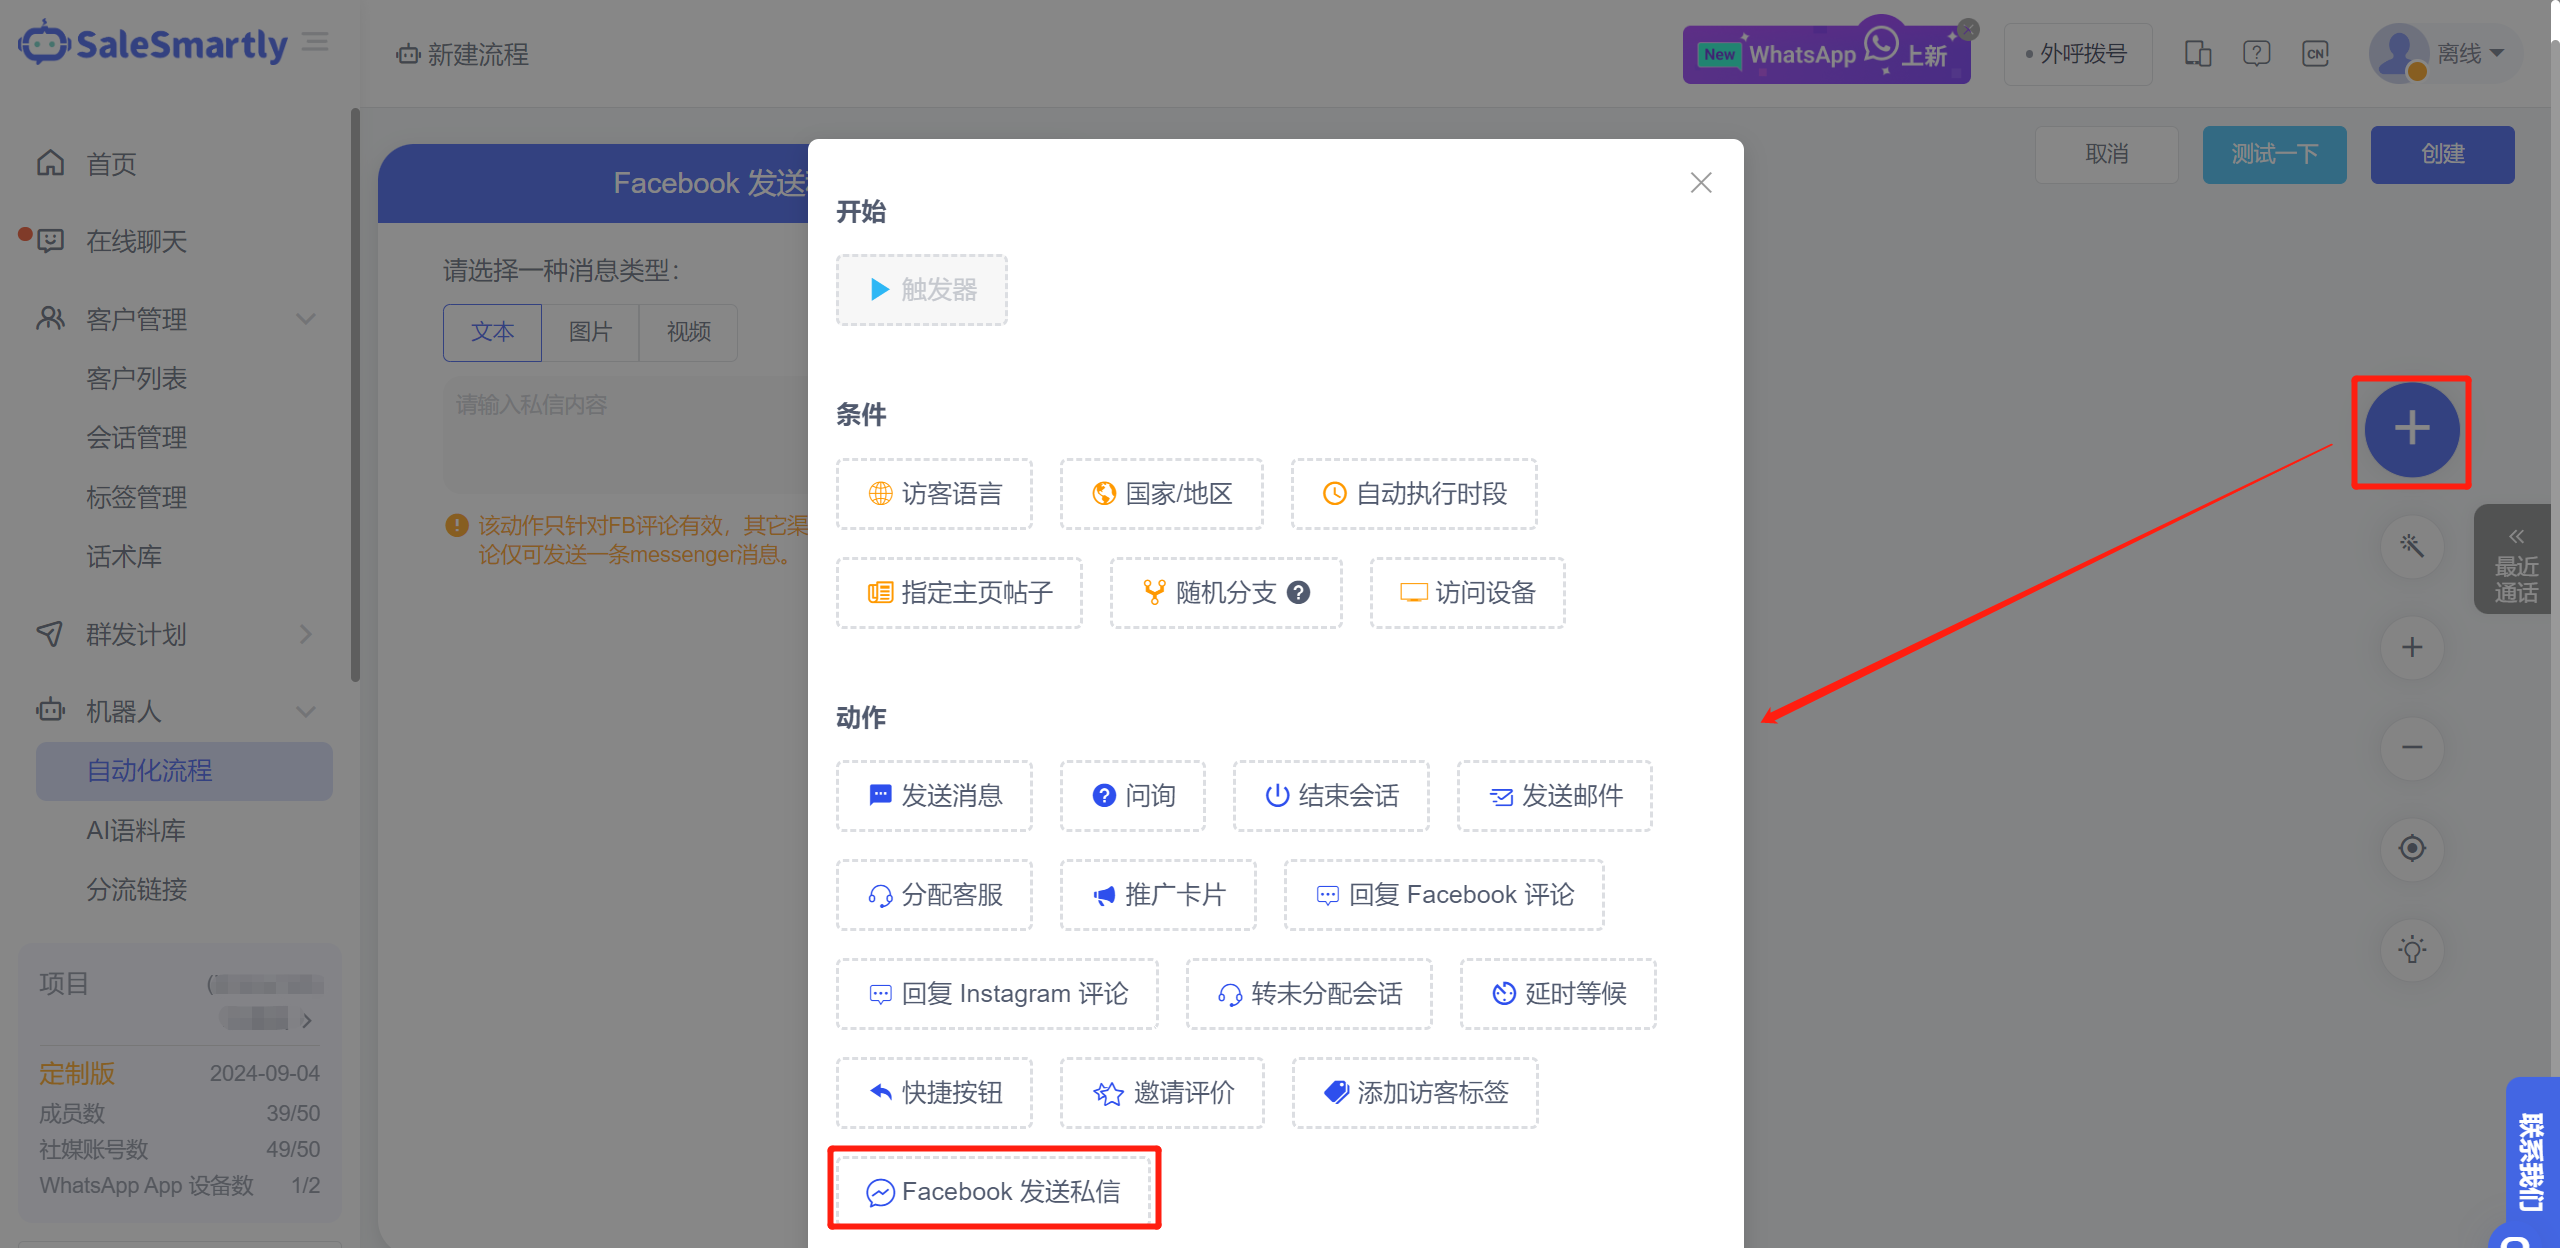Open 自动化流程 in sidebar
Screen dimensions: 2560x1248
point(150,771)
